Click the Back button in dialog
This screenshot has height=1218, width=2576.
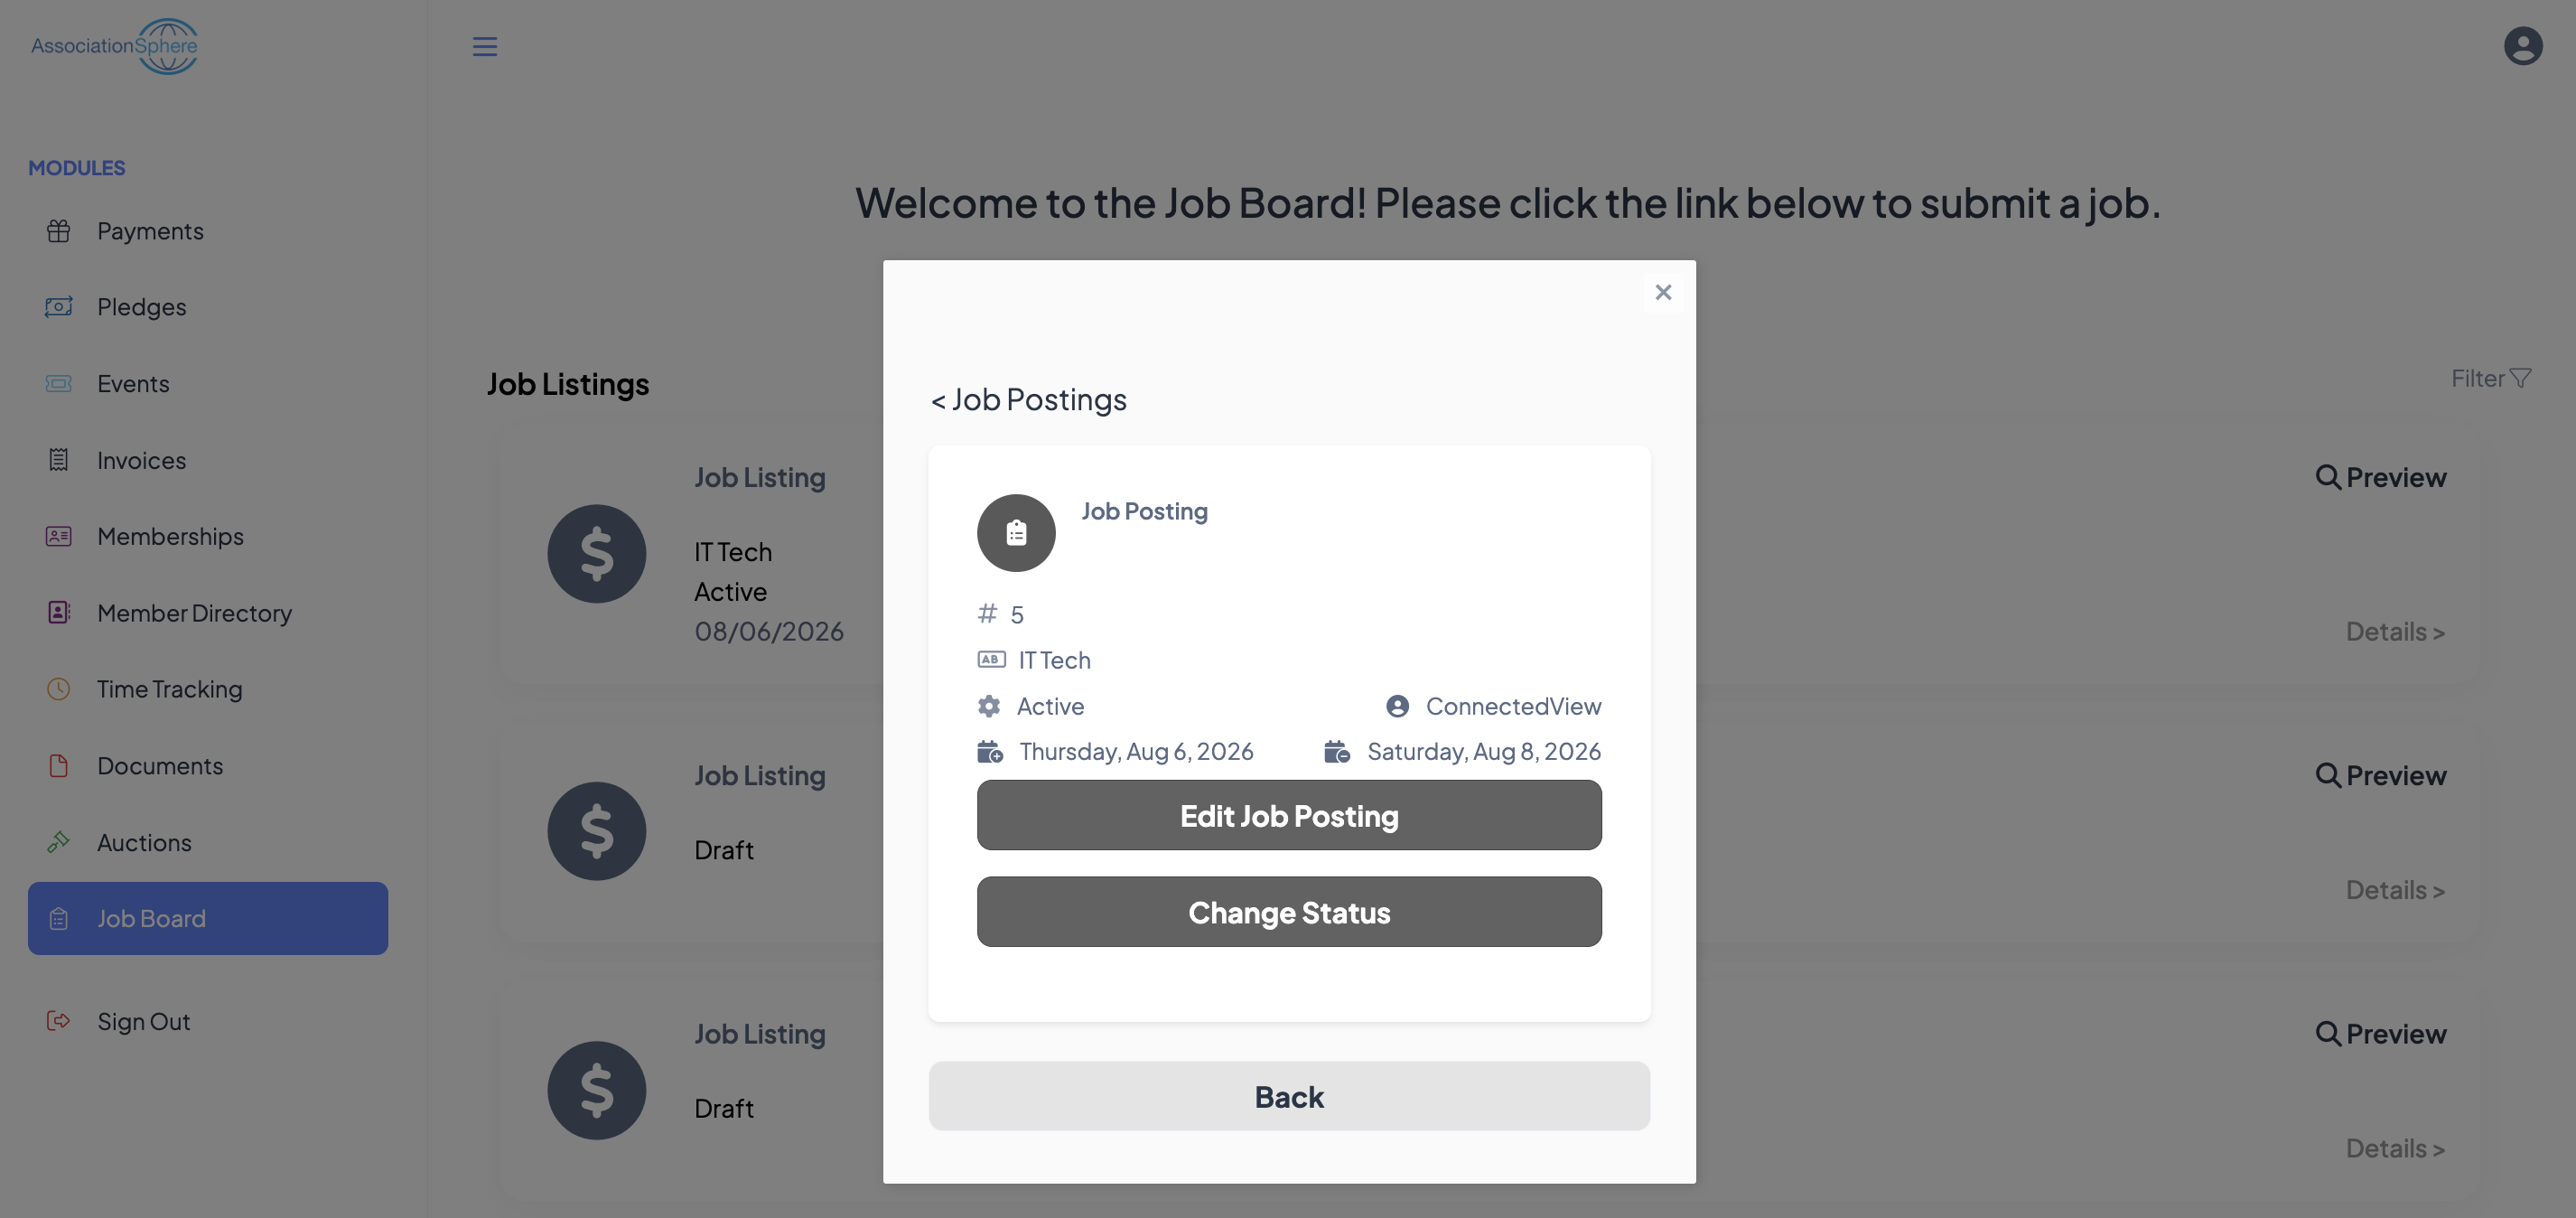(1289, 1096)
